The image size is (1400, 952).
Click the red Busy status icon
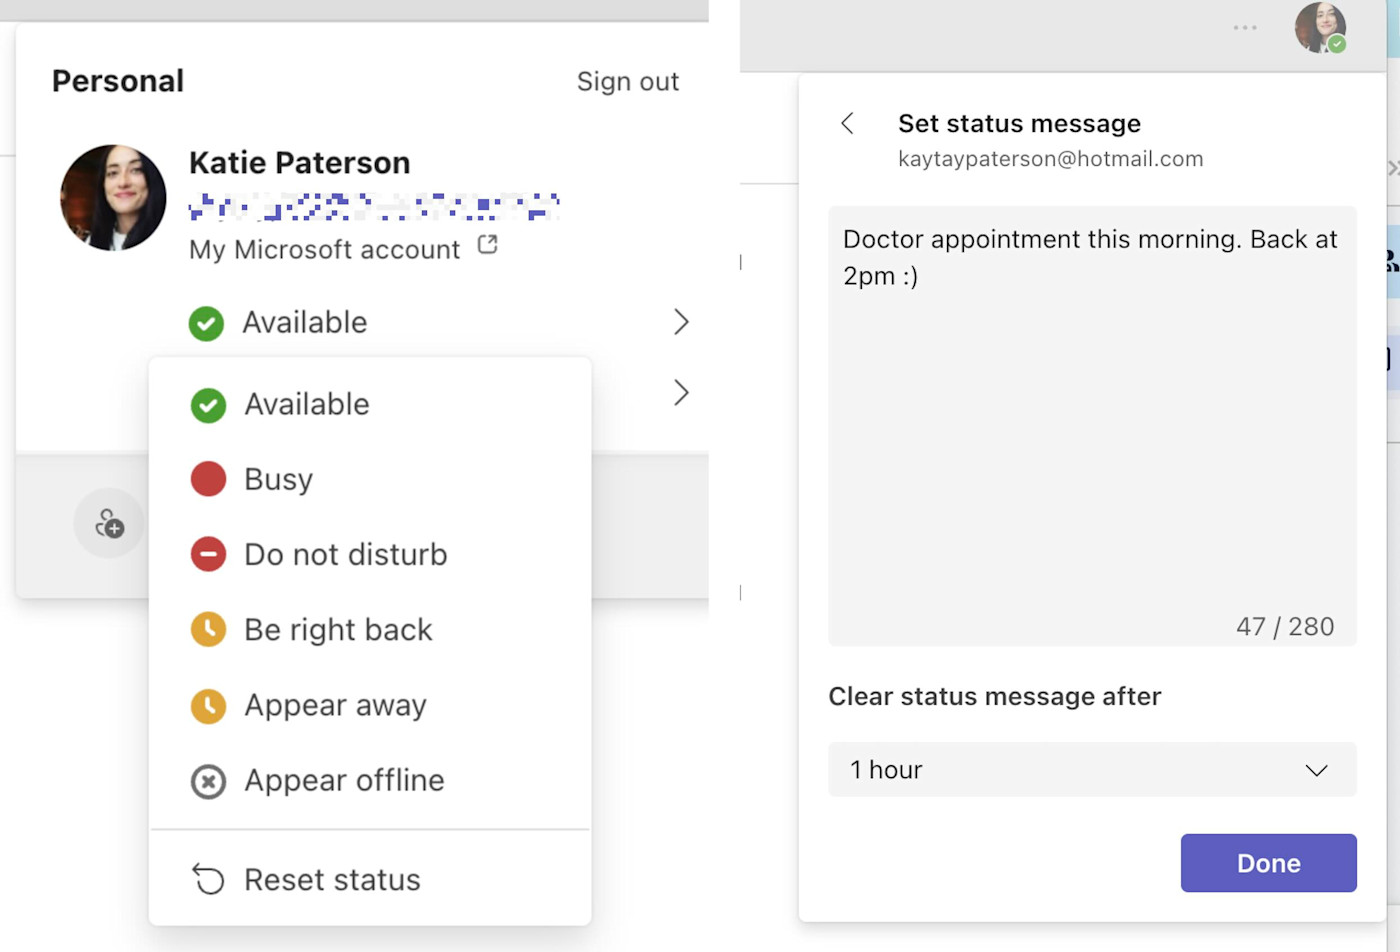point(208,479)
